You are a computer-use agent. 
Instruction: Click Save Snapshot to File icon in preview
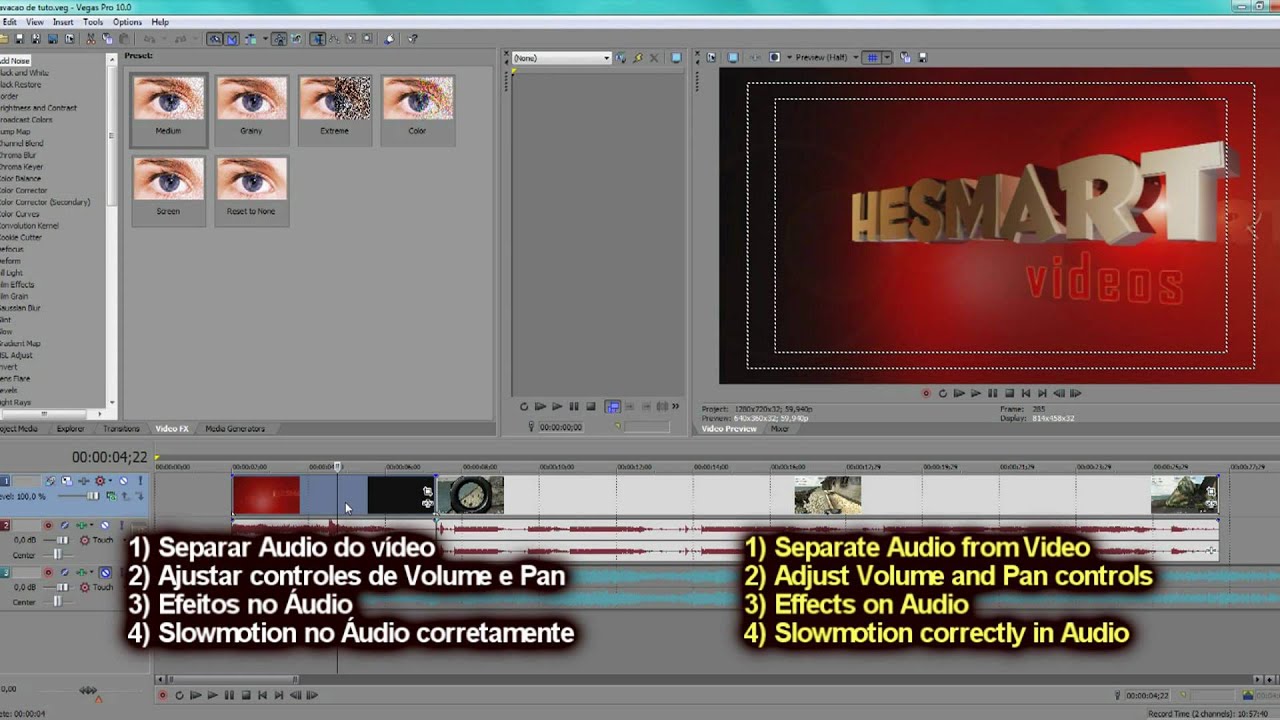[x=923, y=57]
